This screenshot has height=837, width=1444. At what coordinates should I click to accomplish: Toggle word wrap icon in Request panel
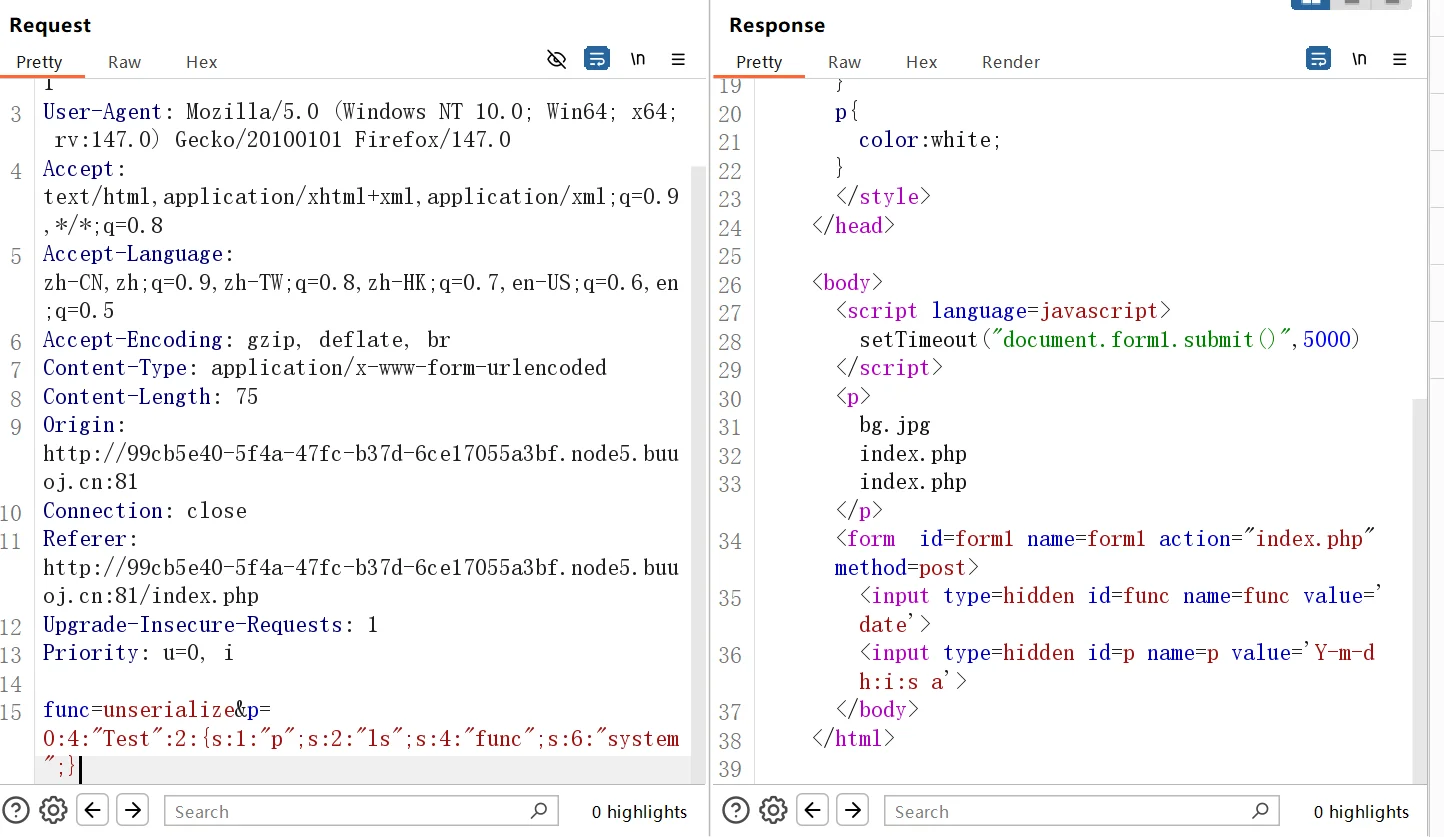[597, 60]
